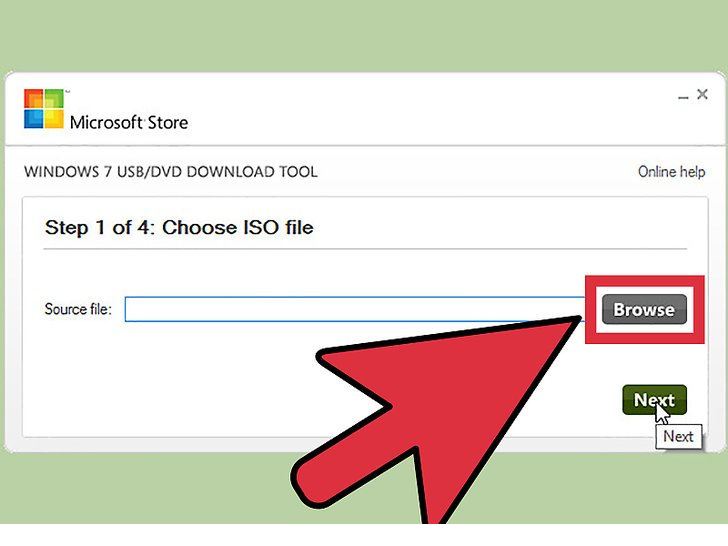Open the Online help link

tap(671, 172)
